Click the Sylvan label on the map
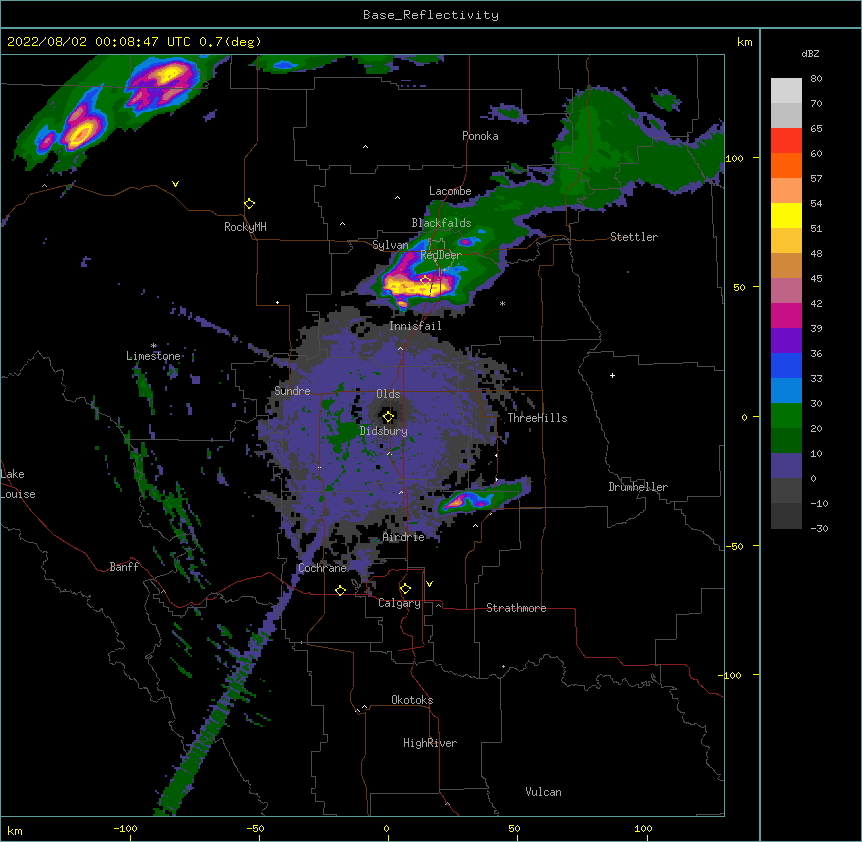Image resolution: width=862 pixels, height=842 pixels. [x=390, y=245]
